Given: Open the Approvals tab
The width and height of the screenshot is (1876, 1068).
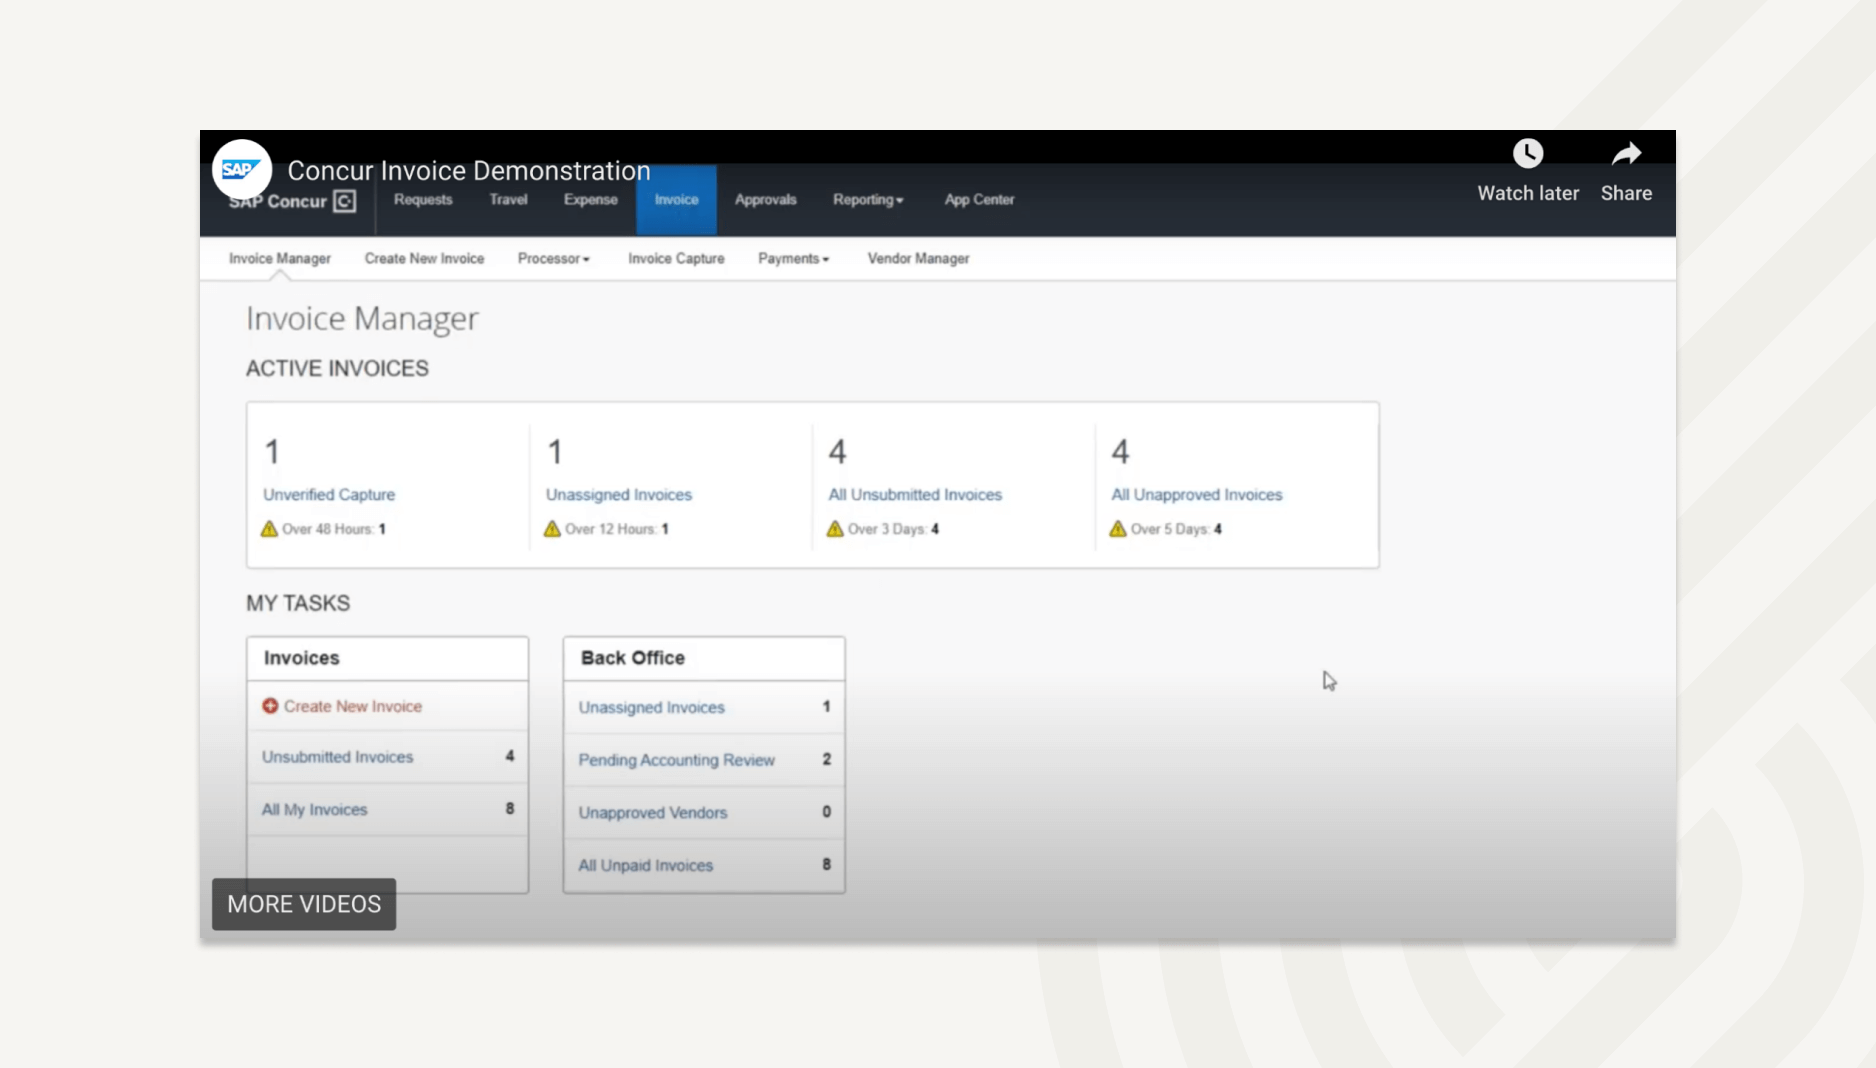Looking at the screenshot, I should (766, 200).
